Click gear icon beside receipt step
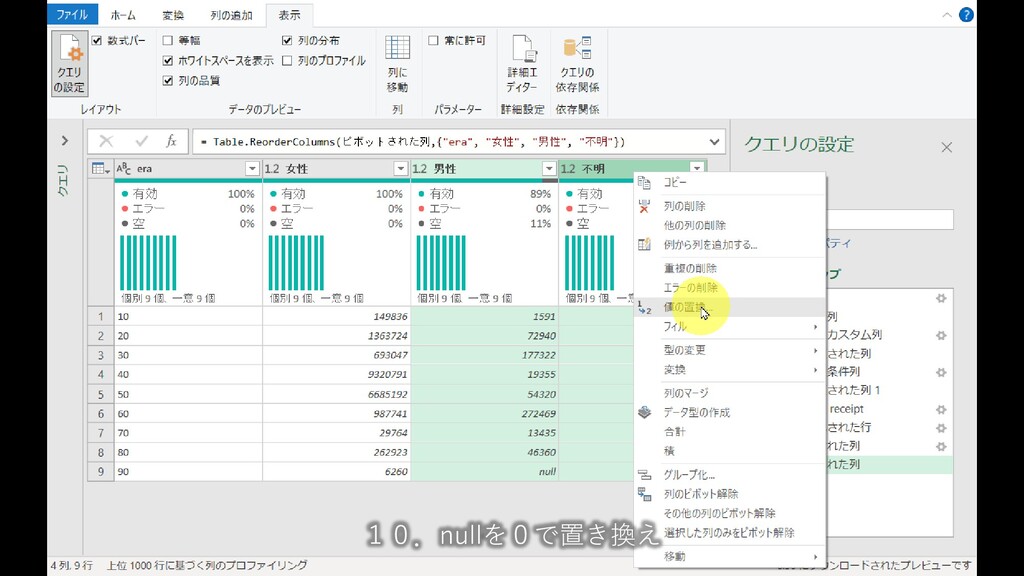1024x576 pixels. click(x=941, y=409)
